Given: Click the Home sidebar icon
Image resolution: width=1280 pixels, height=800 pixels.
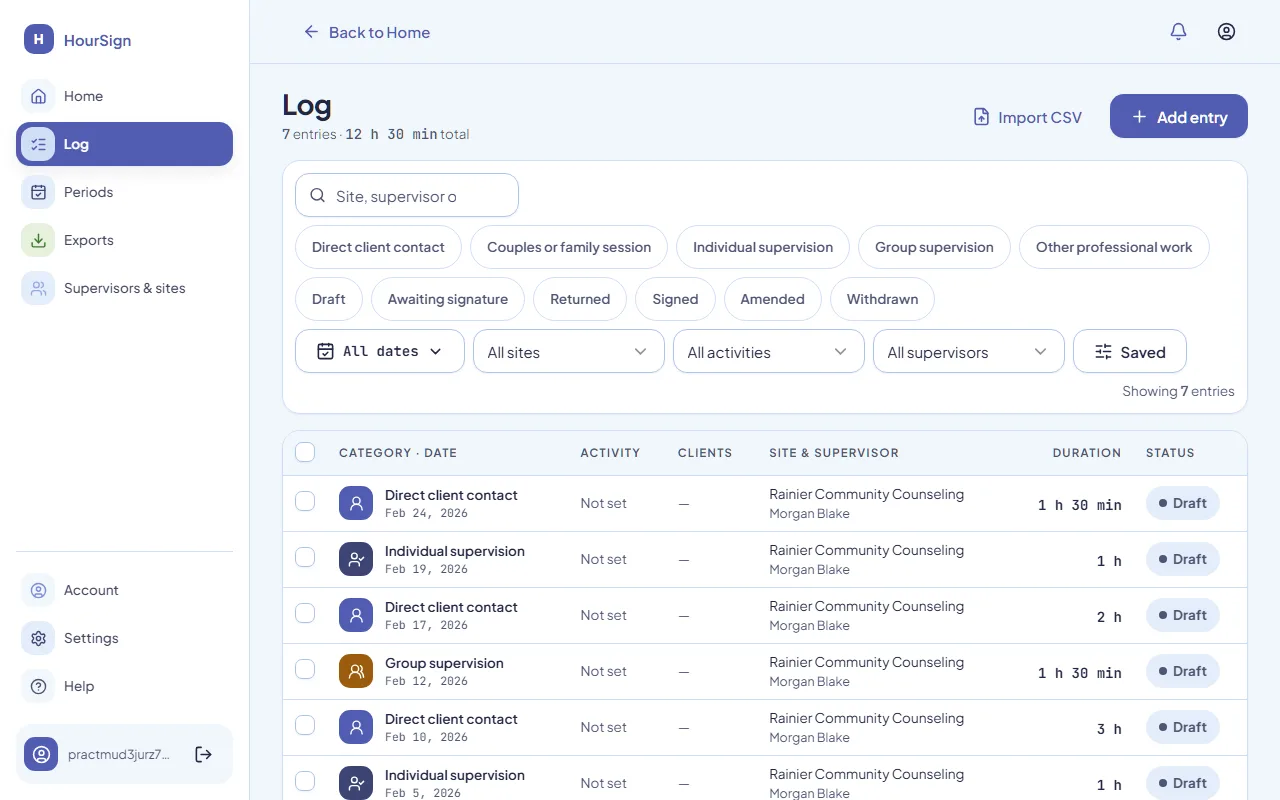Looking at the screenshot, I should [x=38, y=96].
